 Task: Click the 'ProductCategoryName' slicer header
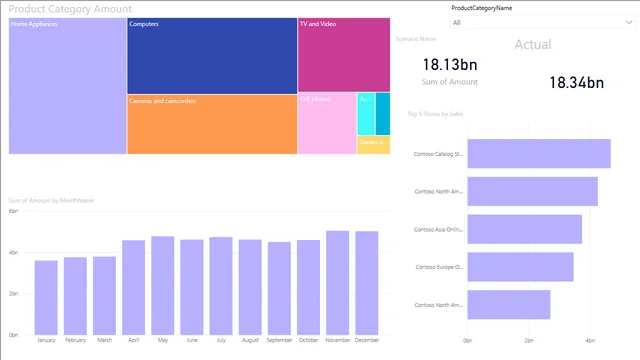(x=482, y=8)
